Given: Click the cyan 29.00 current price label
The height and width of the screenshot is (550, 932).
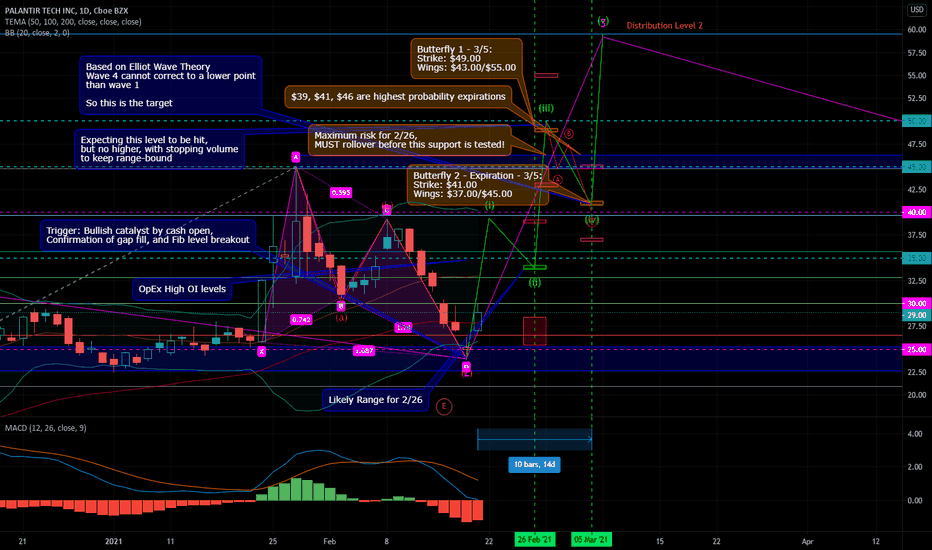Looking at the screenshot, I should 917,315.
